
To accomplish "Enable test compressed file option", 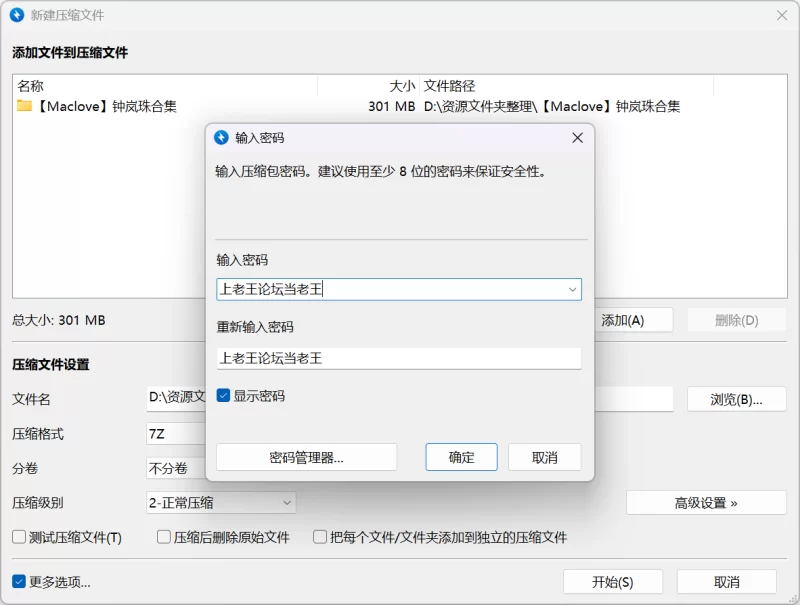I will click(19, 537).
